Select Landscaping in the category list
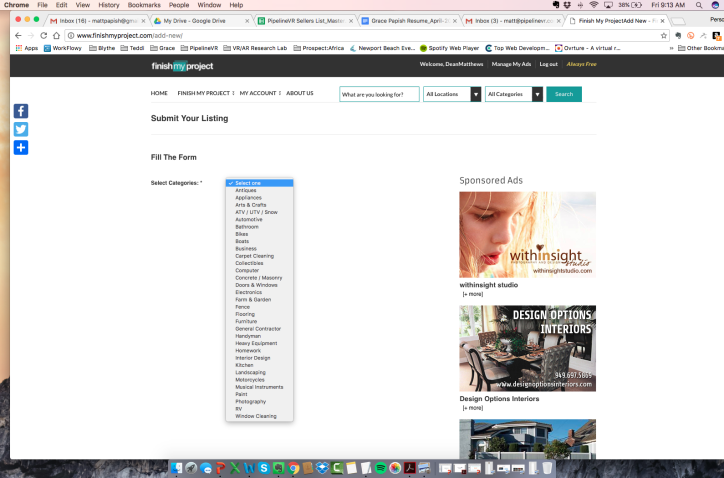 point(251,372)
